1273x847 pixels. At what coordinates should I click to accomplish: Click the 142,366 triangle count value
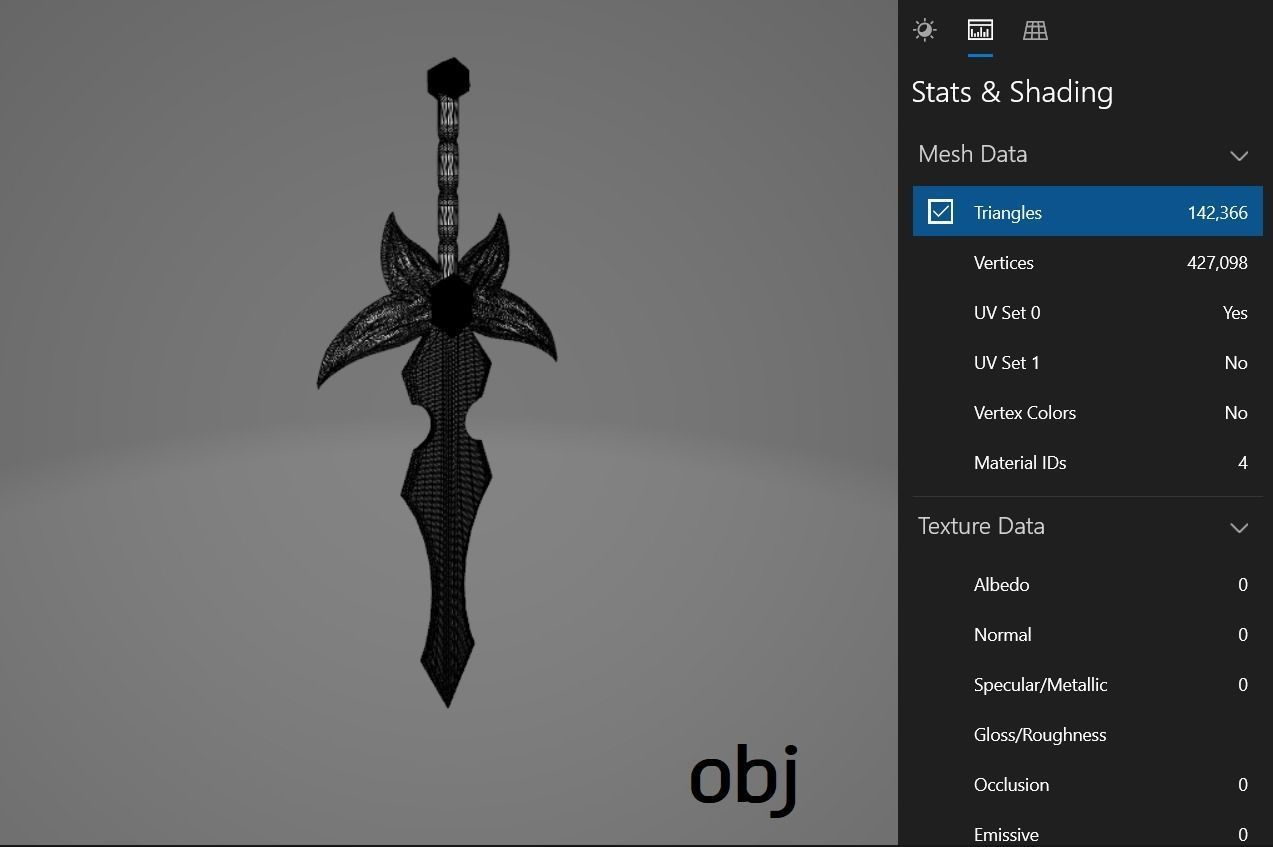1217,212
